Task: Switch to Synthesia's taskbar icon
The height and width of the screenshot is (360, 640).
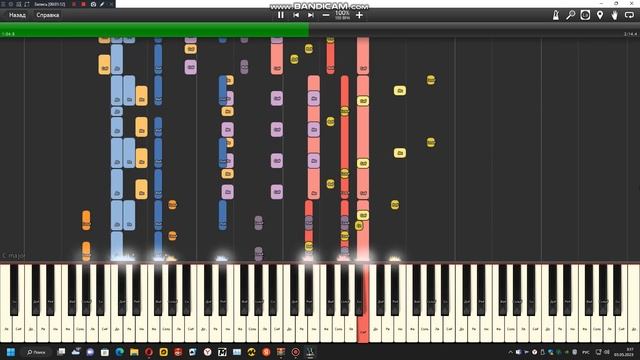Action: tap(310, 352)
